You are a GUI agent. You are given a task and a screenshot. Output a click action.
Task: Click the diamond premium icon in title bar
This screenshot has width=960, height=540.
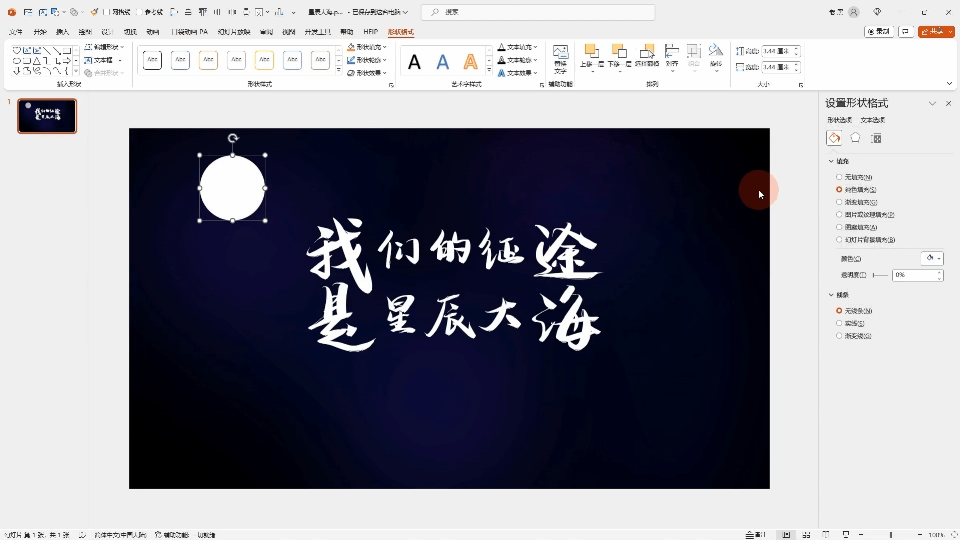click(877, 12)
